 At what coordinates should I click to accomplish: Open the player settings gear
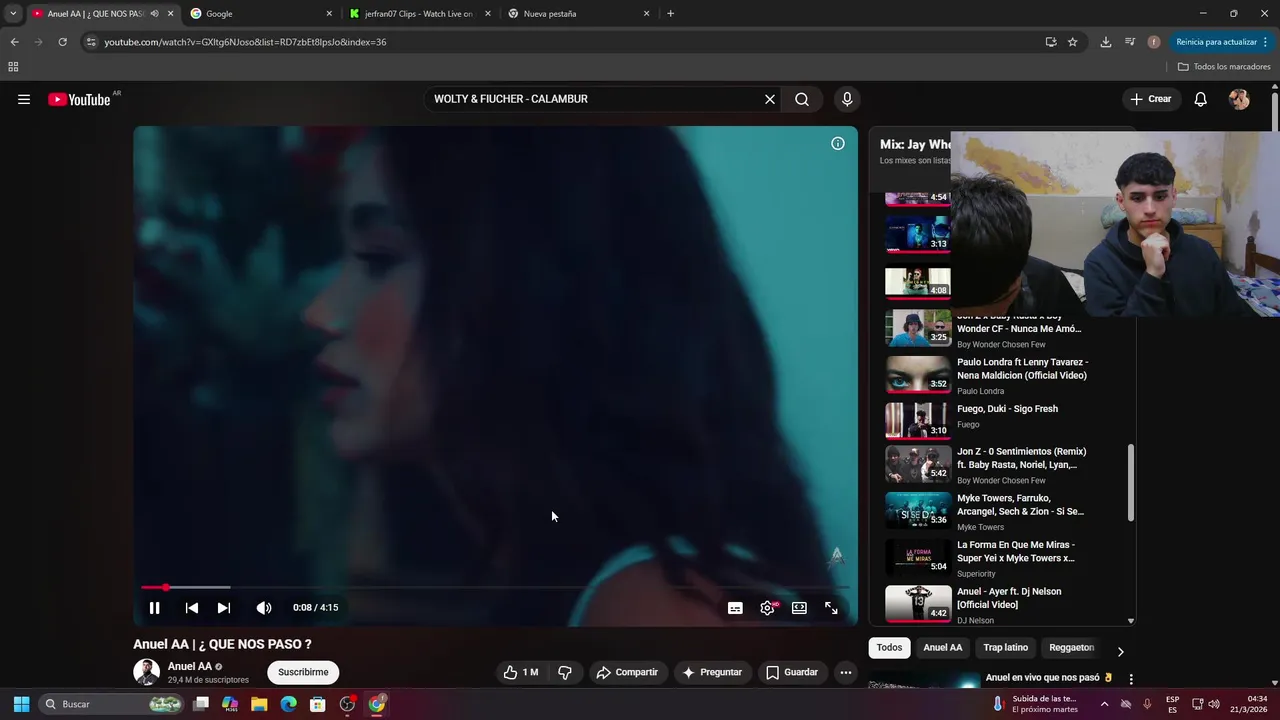pos(767,608)
